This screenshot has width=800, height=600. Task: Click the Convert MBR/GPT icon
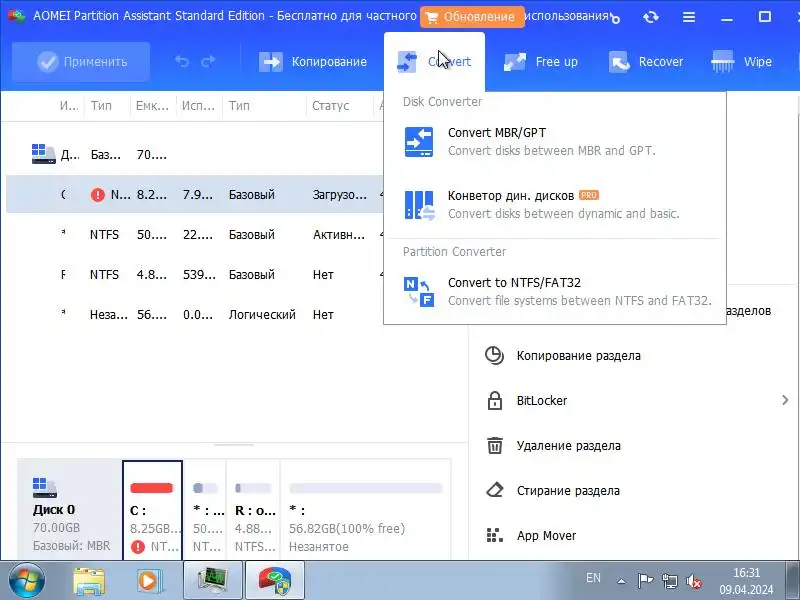tap(419, 142)
